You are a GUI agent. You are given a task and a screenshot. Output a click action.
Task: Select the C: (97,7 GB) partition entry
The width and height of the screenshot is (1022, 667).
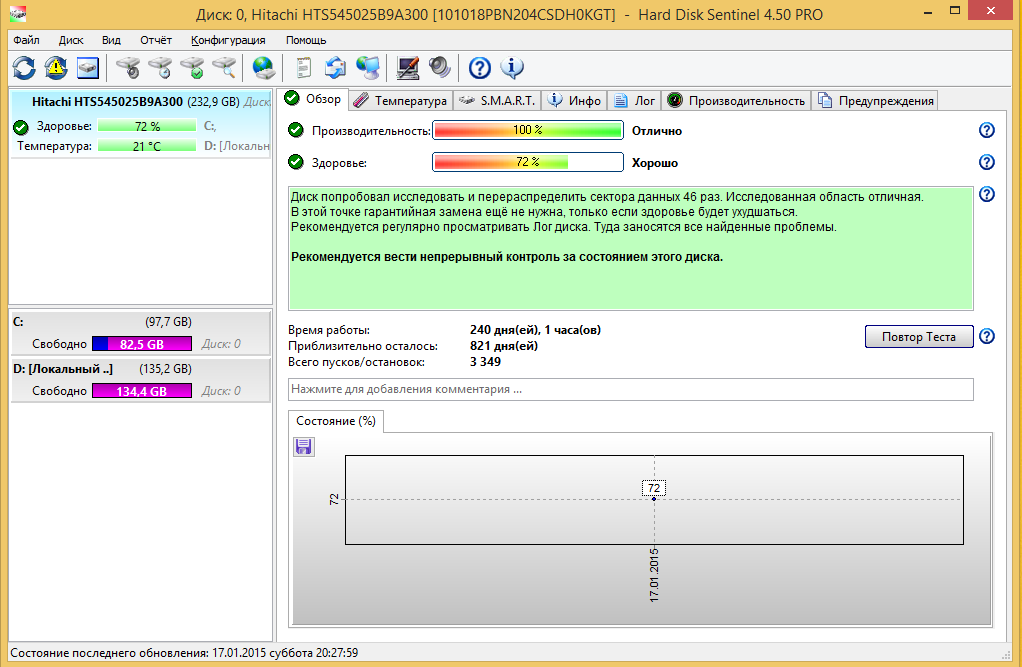[140, 333]
